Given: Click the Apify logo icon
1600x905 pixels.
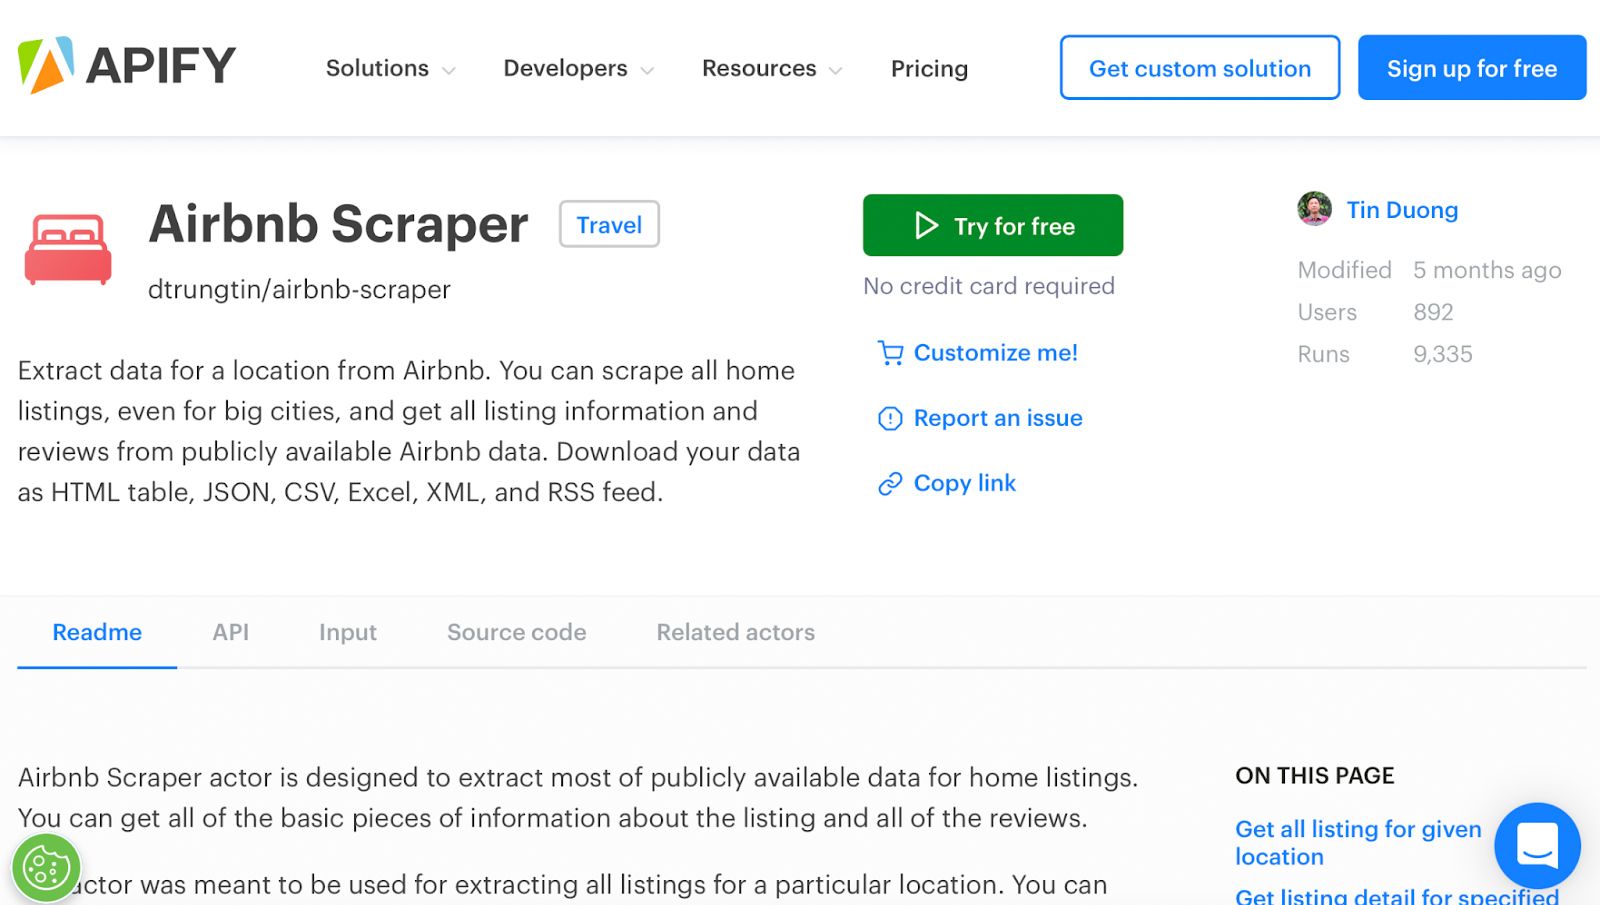Looking at the screenshot, I should point(46,66).
